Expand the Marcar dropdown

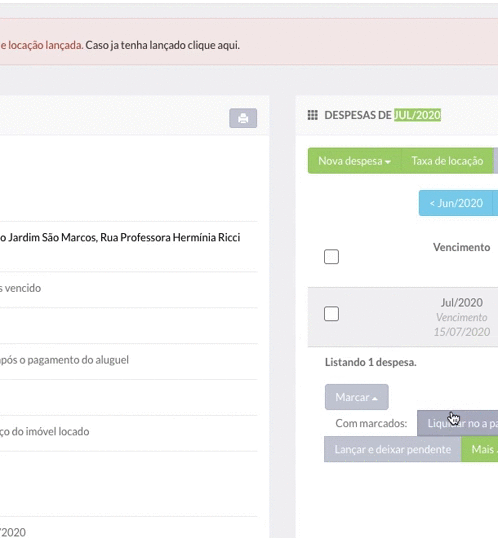[x=357, y=397]
